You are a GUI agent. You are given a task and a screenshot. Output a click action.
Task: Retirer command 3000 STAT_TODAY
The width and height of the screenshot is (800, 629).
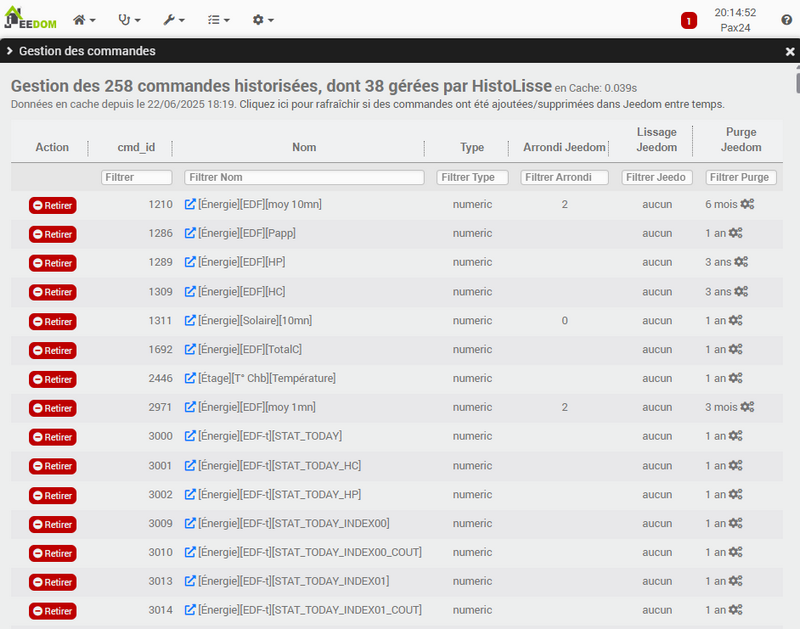(x=53, y=437)
